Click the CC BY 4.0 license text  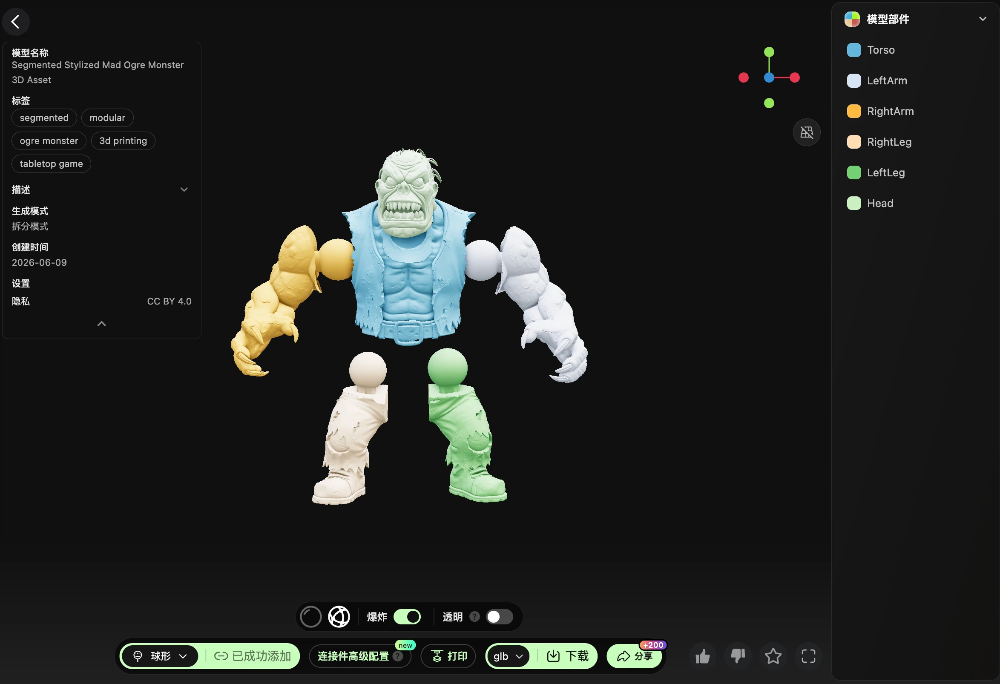169,302
